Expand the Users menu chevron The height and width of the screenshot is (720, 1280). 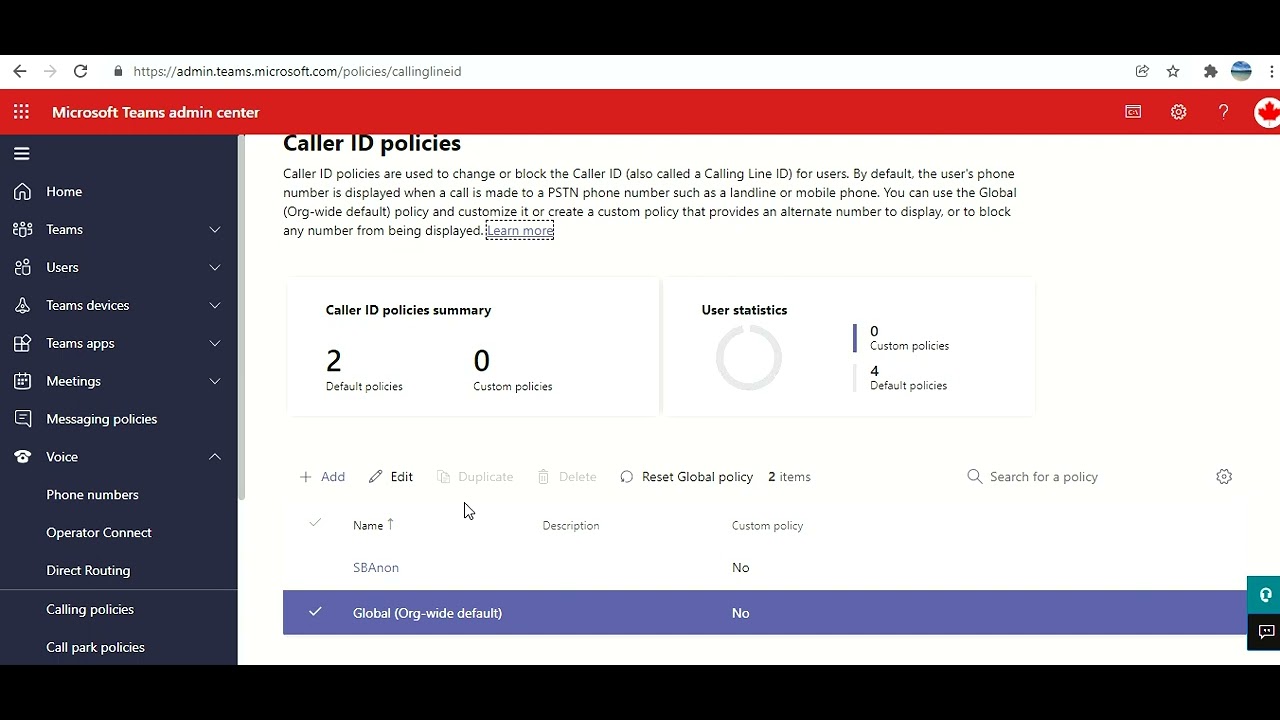pyautogui.click(x=215, y=268)
